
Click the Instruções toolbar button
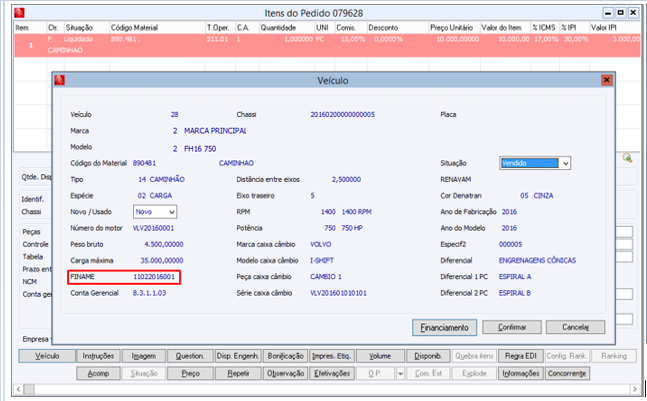(x=100, y=356)
